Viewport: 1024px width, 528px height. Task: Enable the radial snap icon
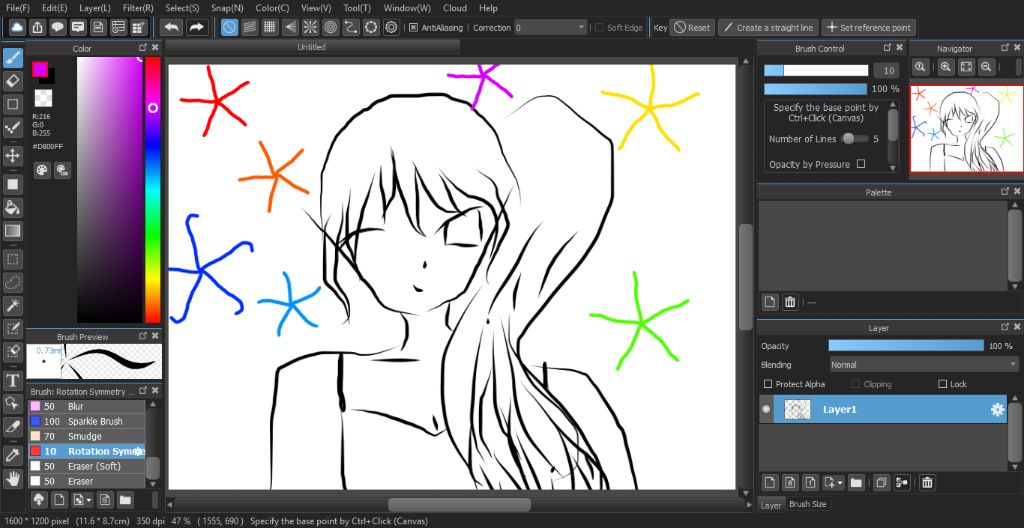[x=310, y=27]
